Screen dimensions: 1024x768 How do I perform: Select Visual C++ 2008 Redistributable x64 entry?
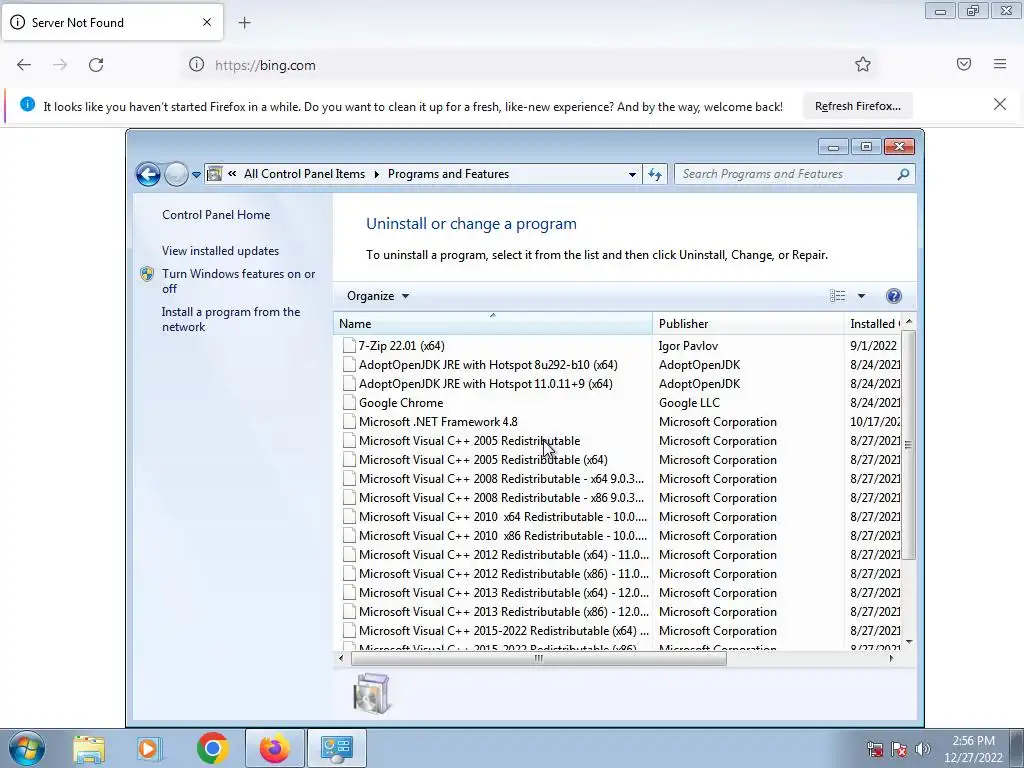[501, 478]
